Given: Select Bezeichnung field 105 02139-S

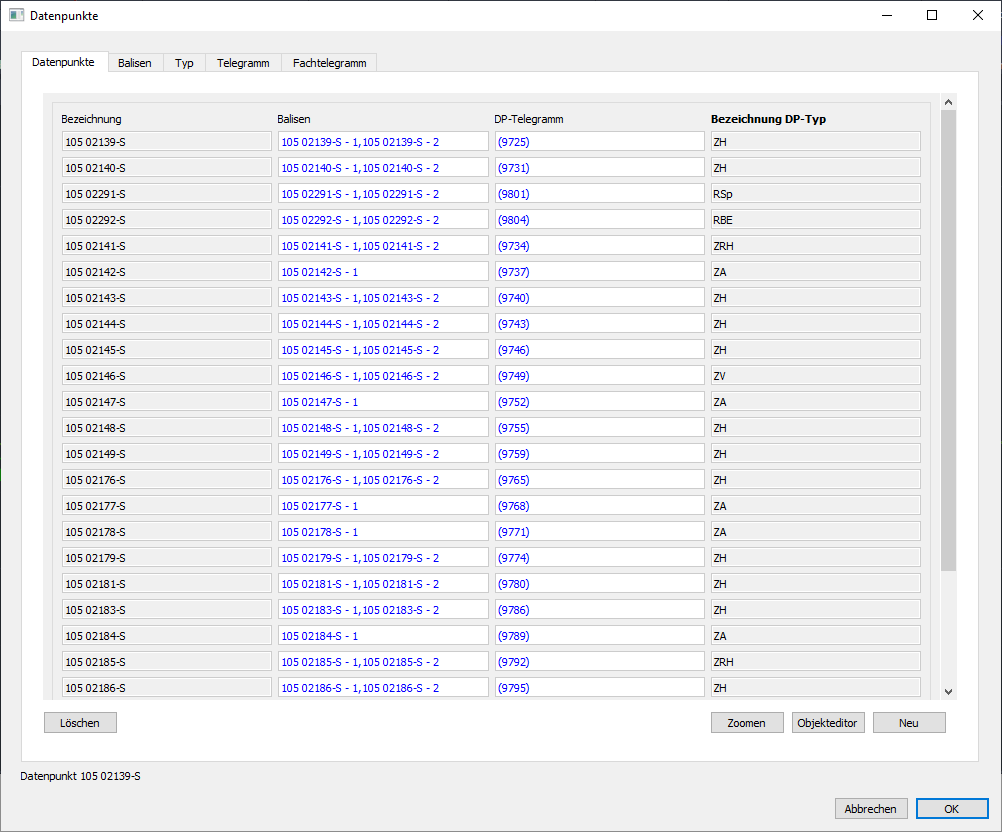Looking at the screenshot, I should tap(167, 142).
